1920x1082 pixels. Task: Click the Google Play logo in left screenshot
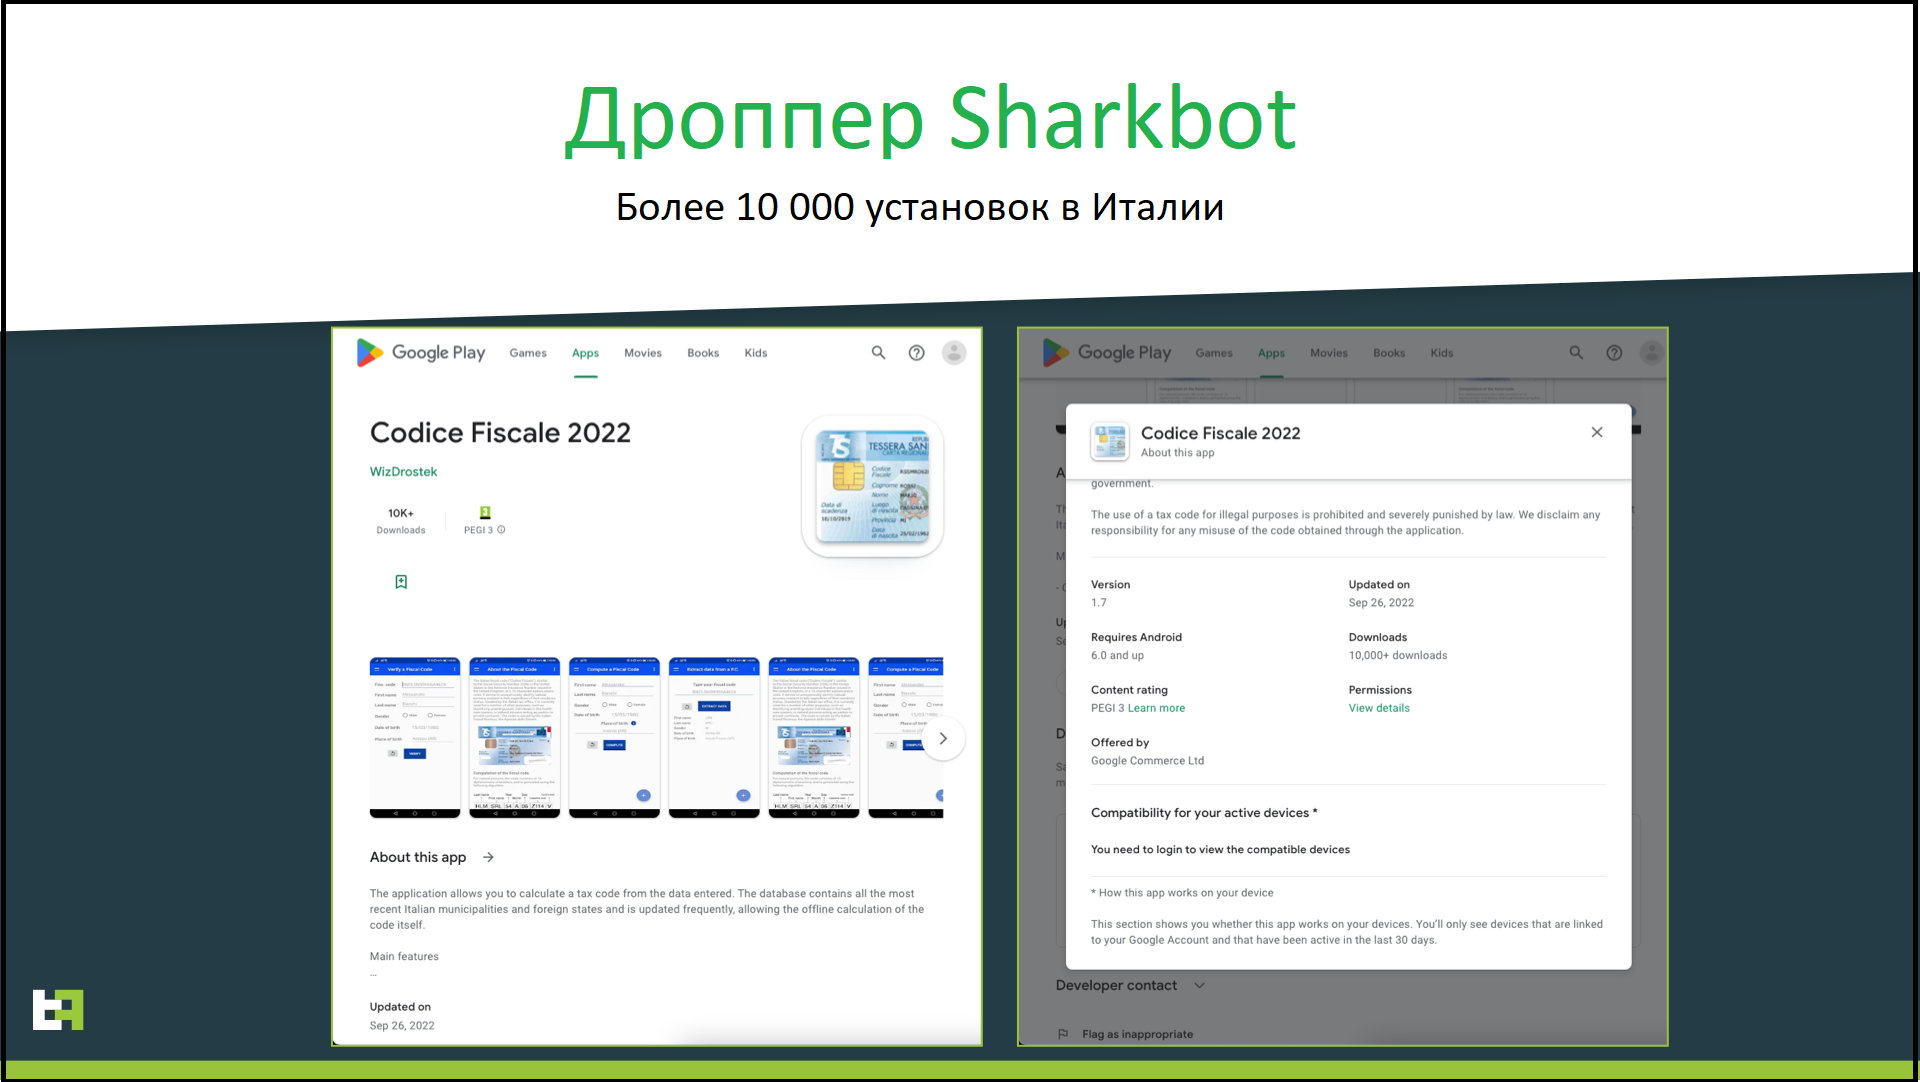pyautogui.click(x=421, y=353)
